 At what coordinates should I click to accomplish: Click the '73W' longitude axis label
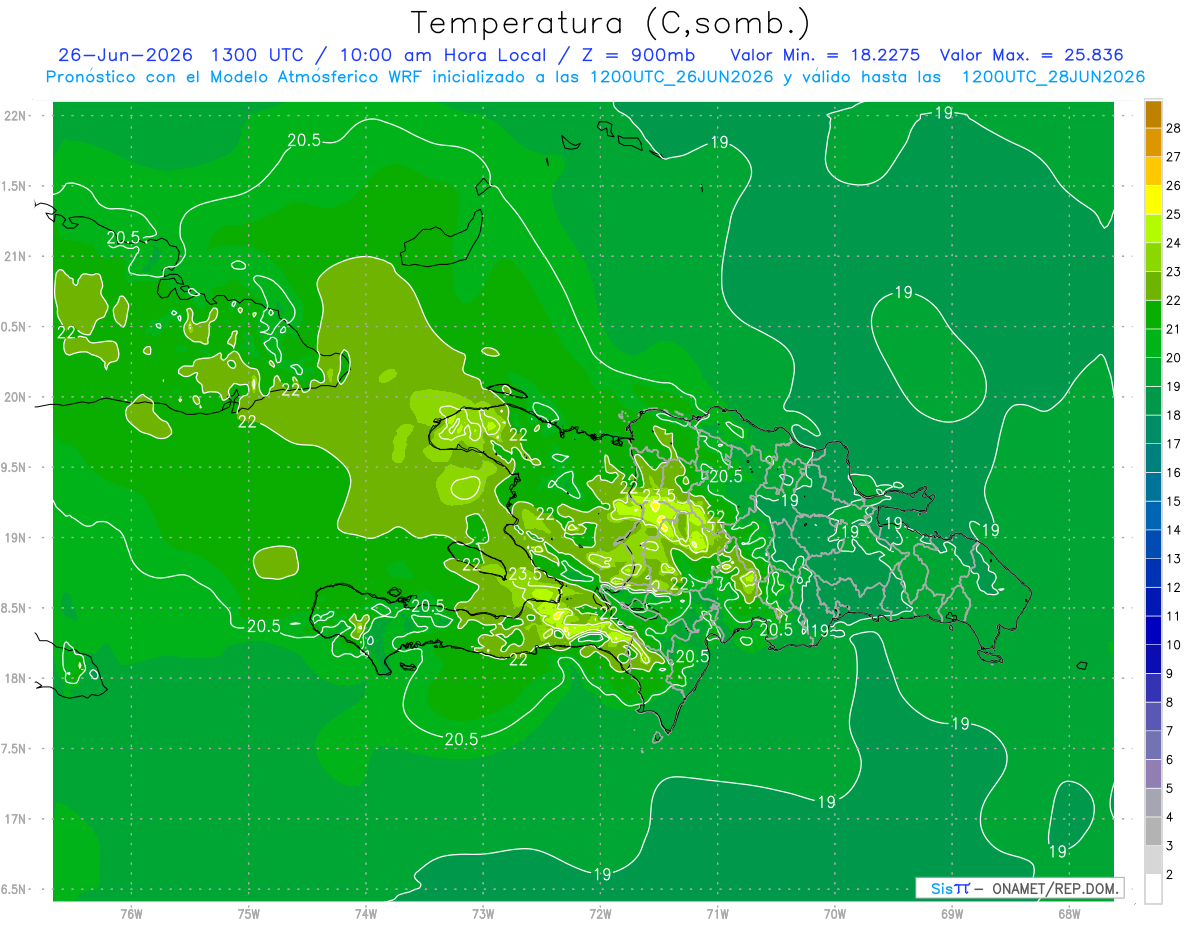[x=483, y=913]
